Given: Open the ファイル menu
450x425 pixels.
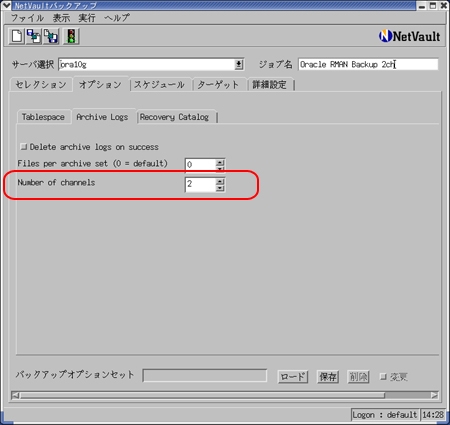Looking at the screenshot, I should 27,18.
